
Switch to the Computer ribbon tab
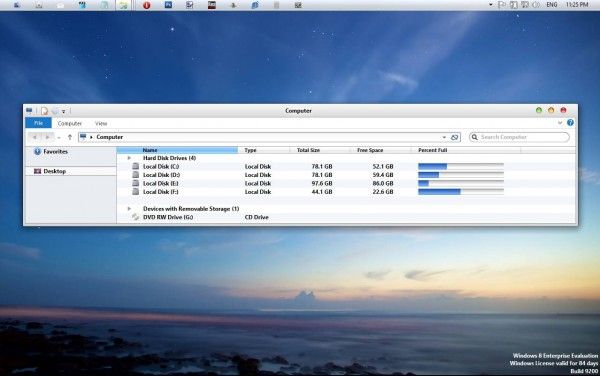tap(70, 123)
